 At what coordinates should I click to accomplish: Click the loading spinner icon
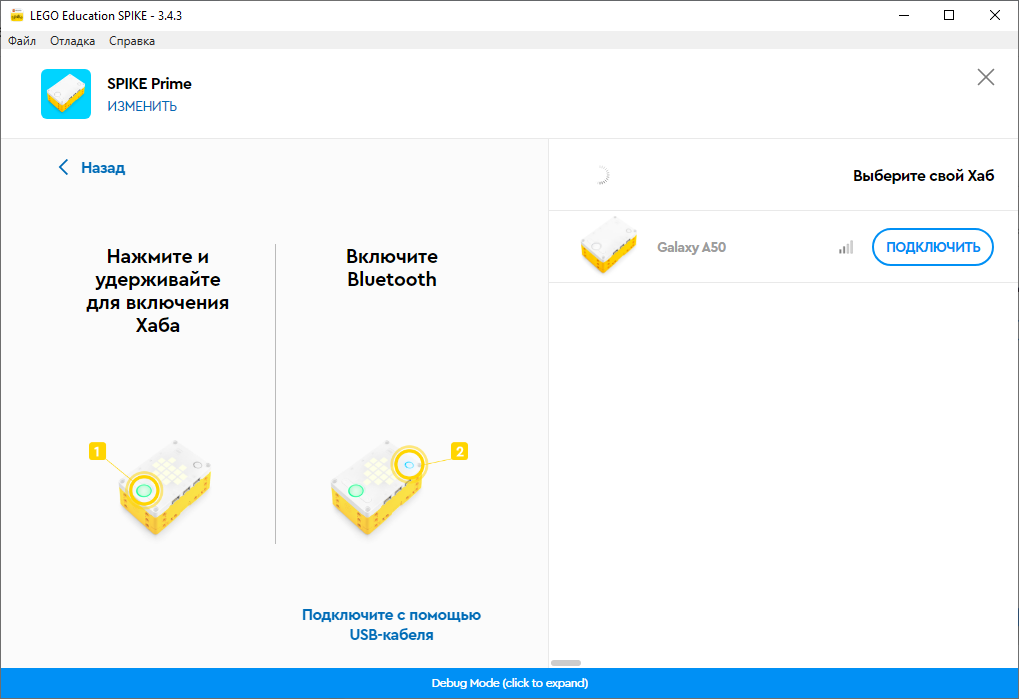pos(602,175)
